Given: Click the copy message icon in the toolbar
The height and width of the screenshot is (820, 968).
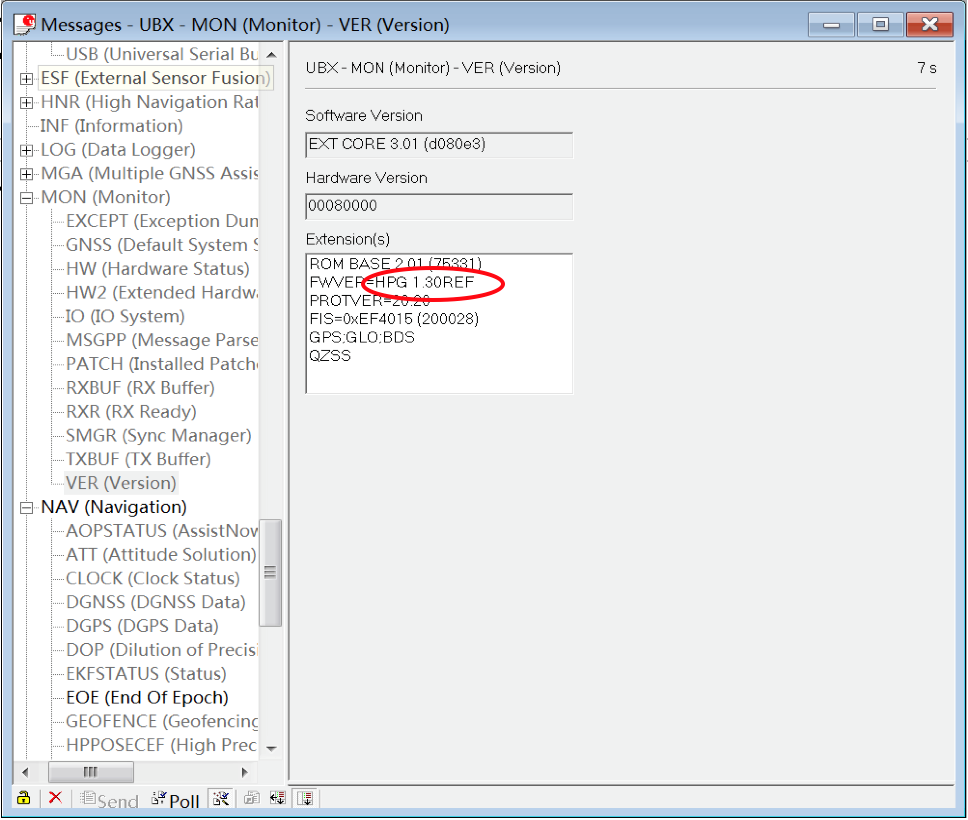Looking at the screenshot, I should pyautogui.click(x=251, y=798).
